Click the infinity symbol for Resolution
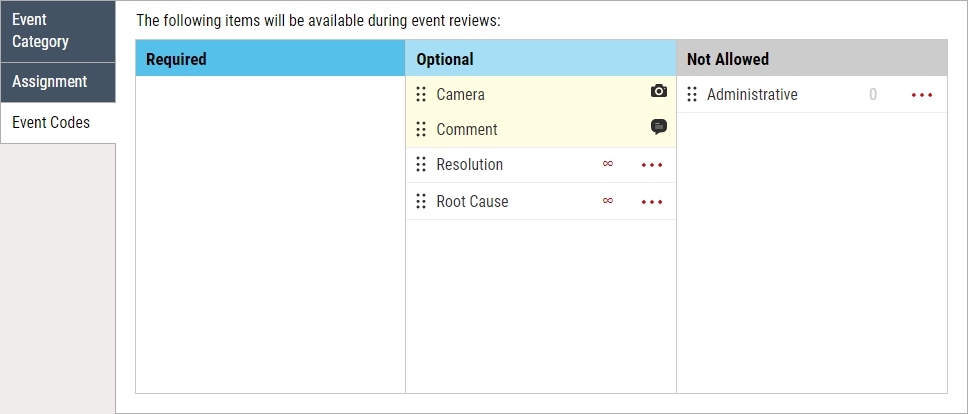The height and width of the screenshot is (414, 968). (x=607, y=164)
